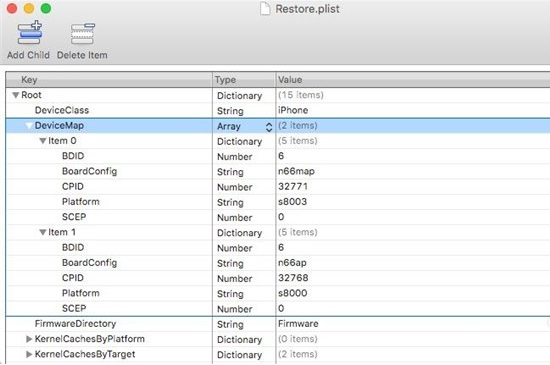Click the Type column header

pos(244,80)
